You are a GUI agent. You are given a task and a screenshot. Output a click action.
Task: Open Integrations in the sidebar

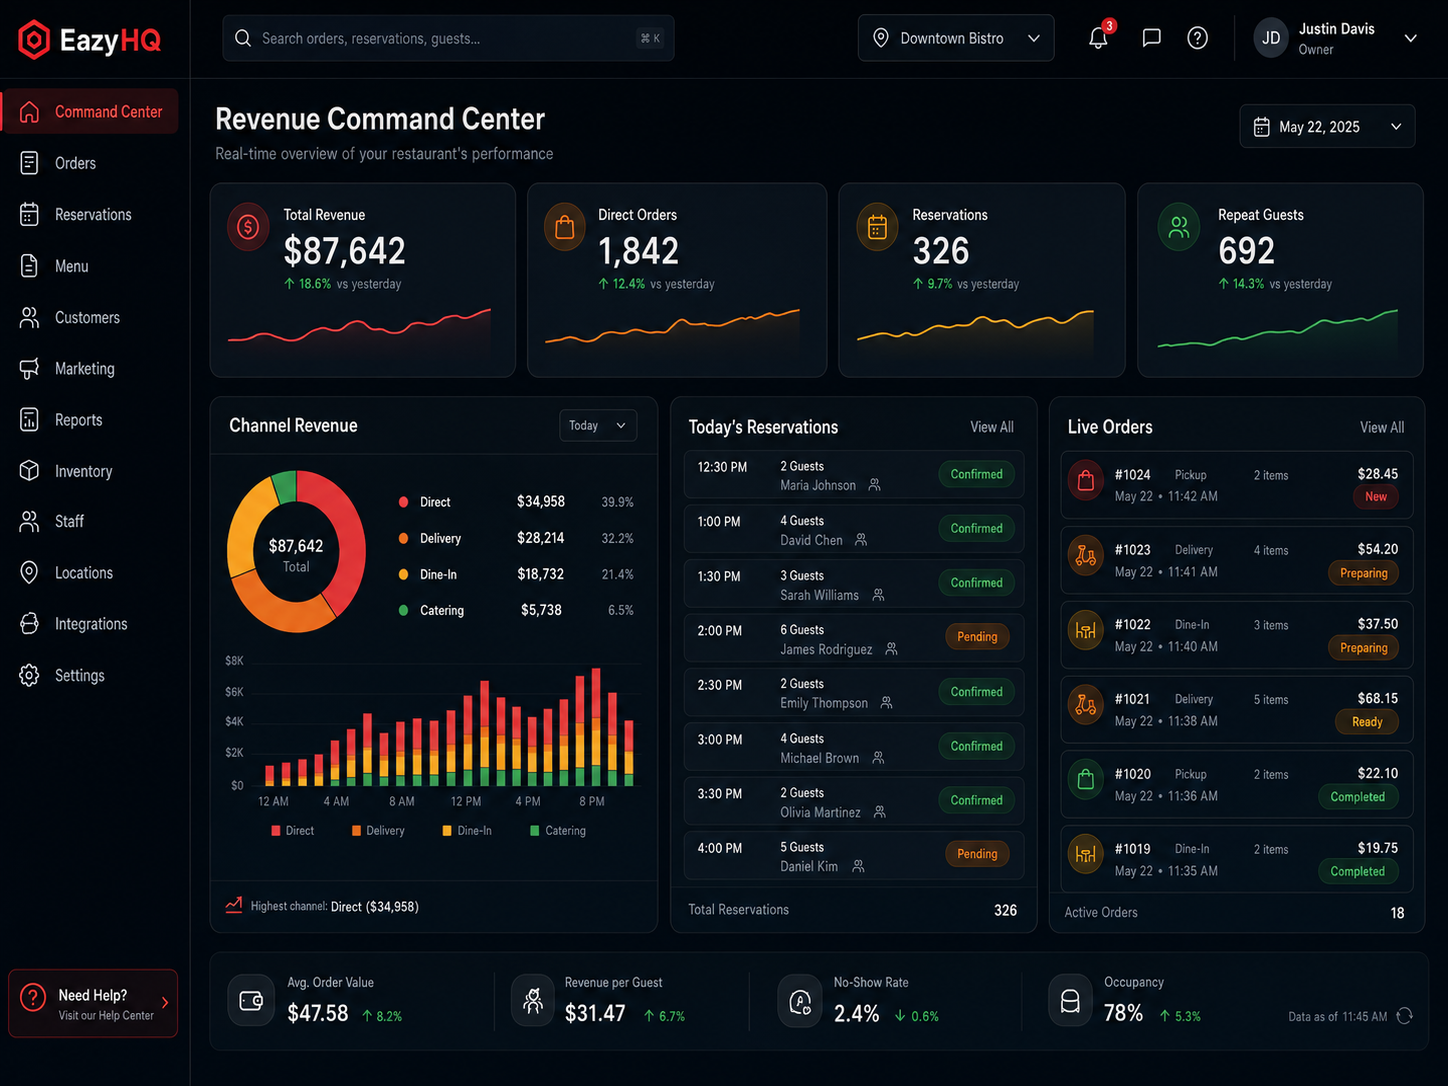coord(90,624)
